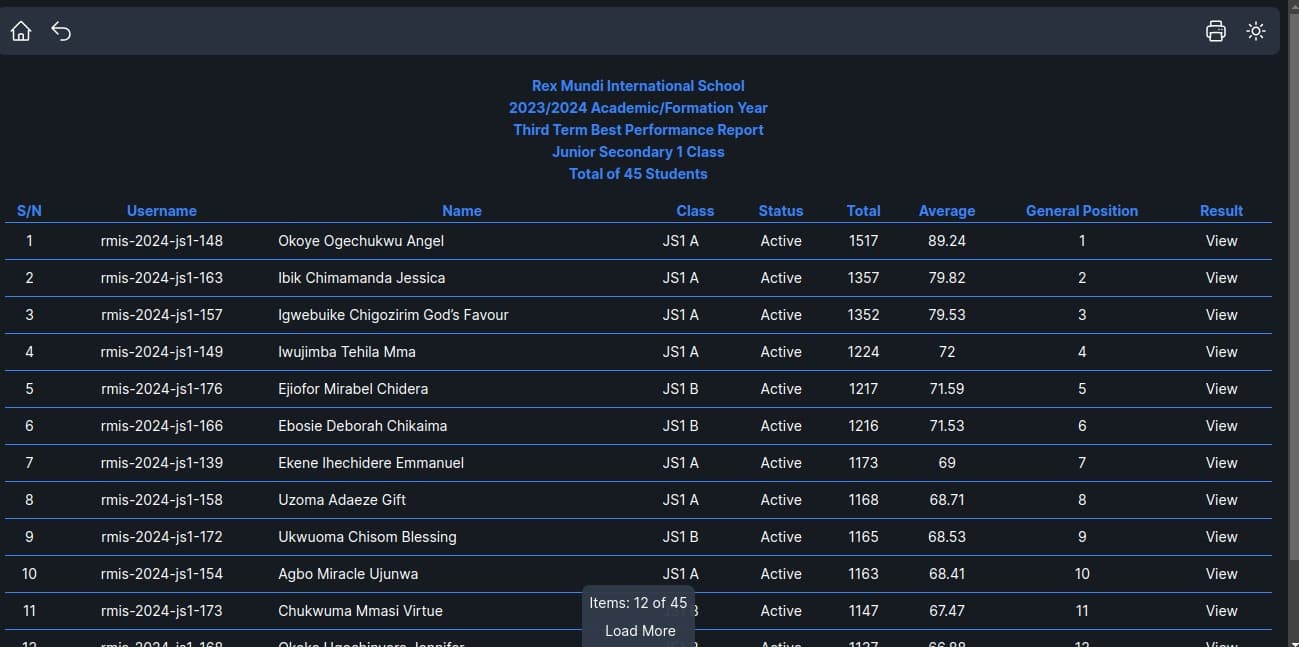Click the S/N column header
This screenshot has height=647, width=1299.
coord(29,211)
